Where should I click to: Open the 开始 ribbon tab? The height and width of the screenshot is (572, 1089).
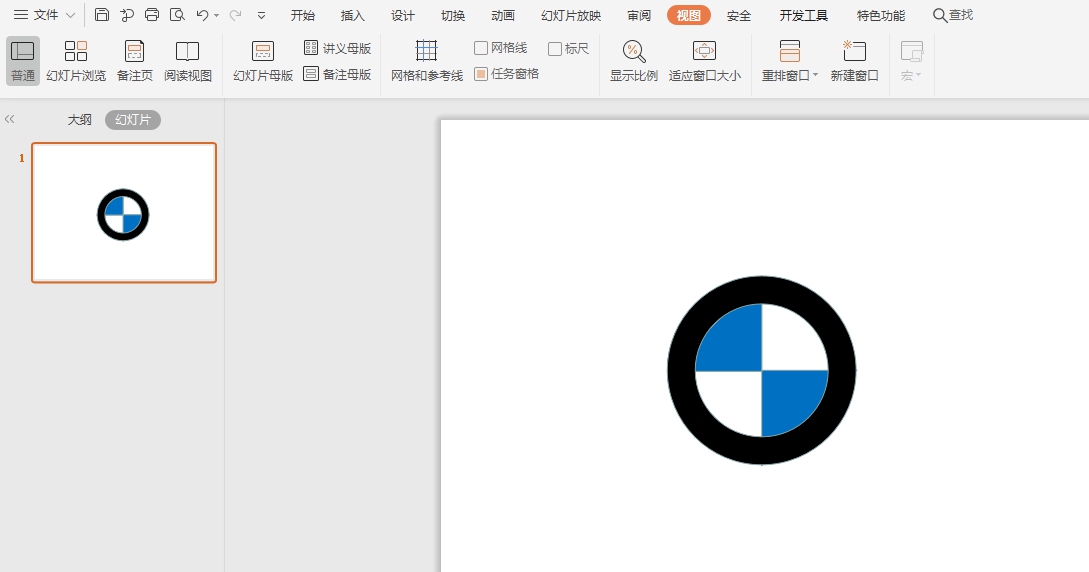click(x=303, y=15)
